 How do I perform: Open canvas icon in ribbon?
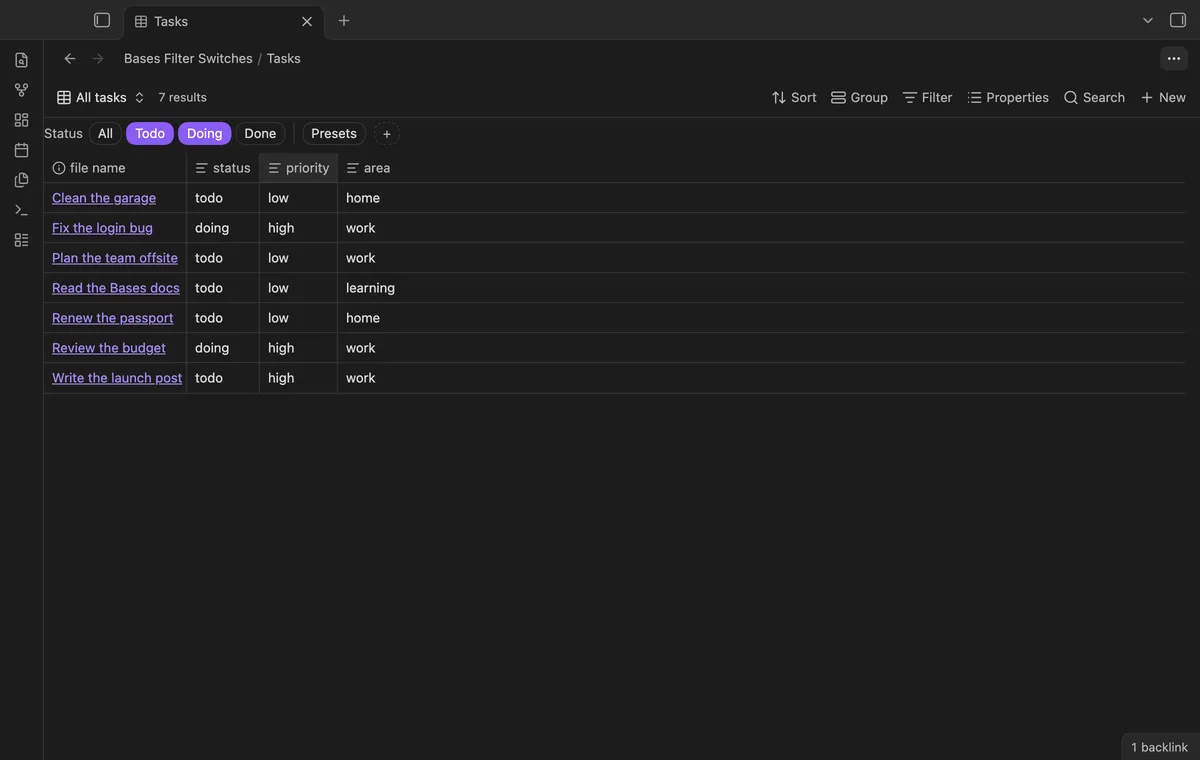(21, 120)
